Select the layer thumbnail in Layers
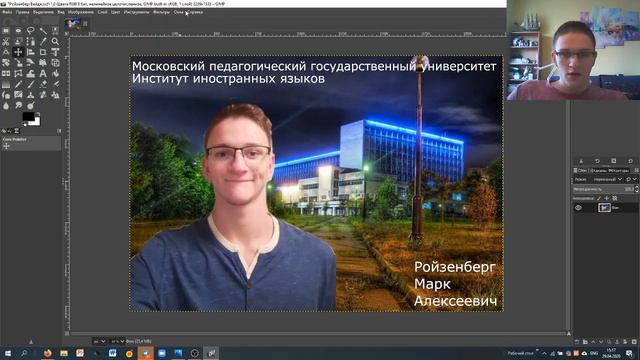640x360 pixels. coord(604,208)
